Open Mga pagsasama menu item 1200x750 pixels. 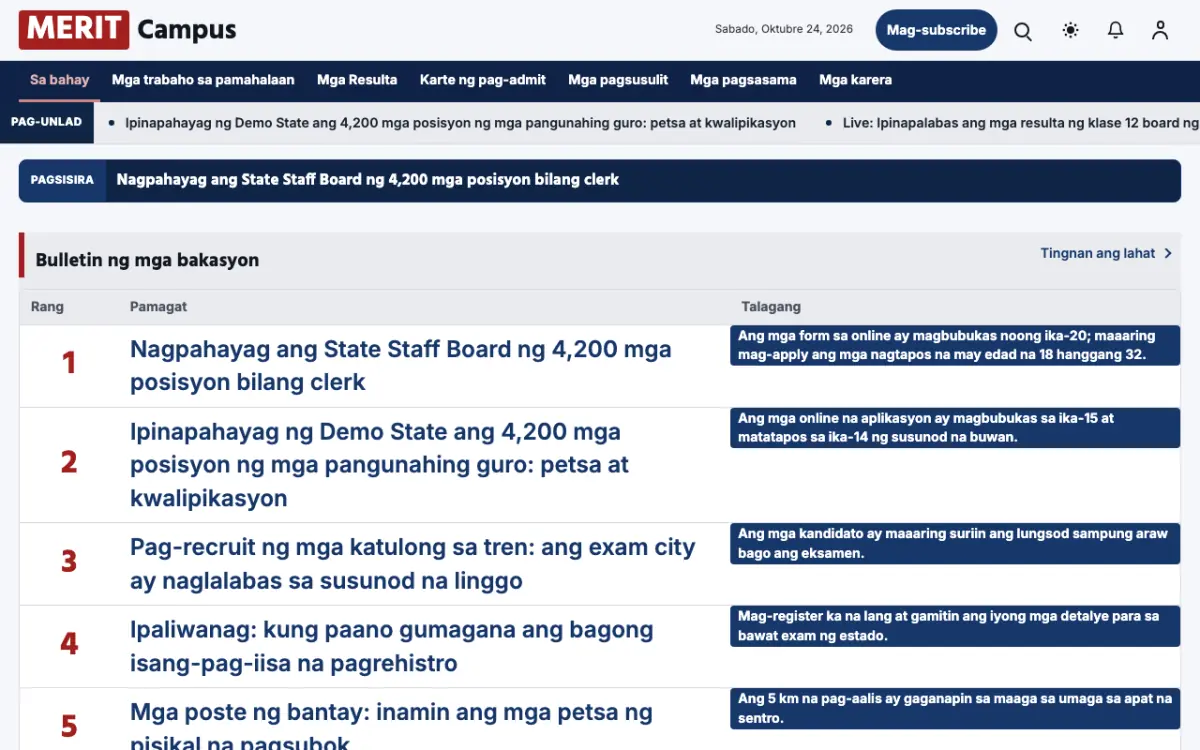(743, 80)
